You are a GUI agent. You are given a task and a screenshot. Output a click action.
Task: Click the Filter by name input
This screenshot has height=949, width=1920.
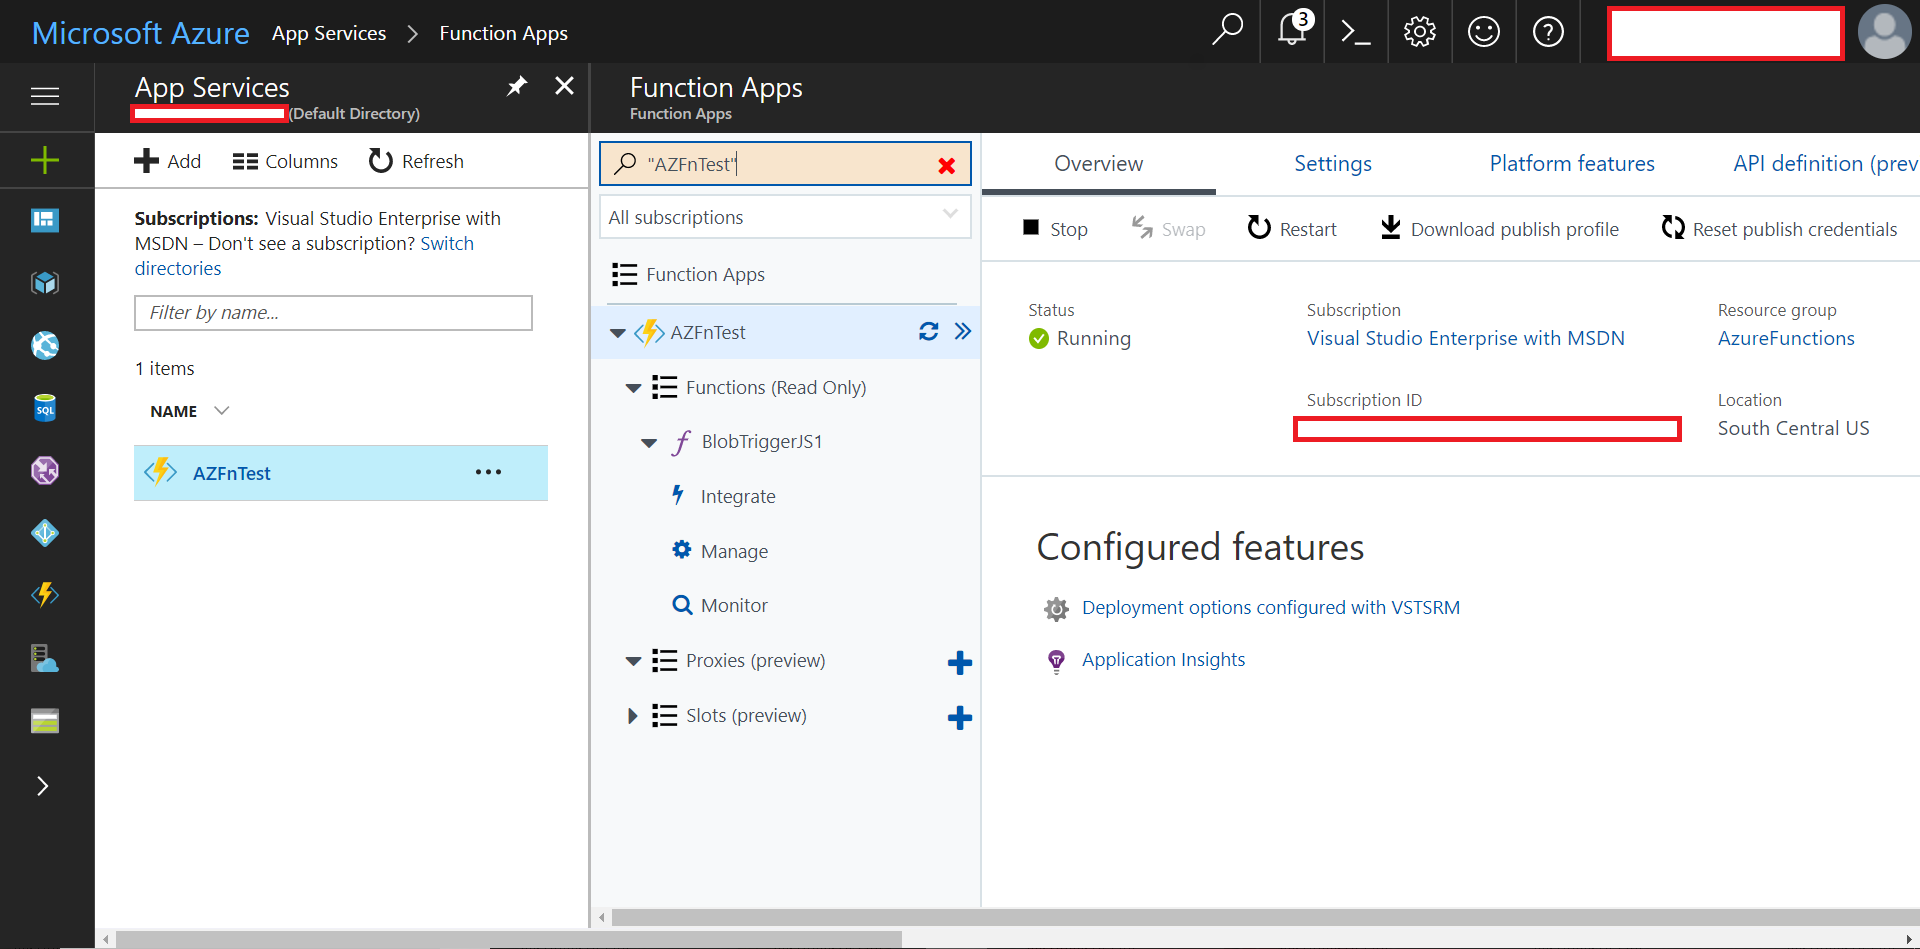click(x=333, y=313)
